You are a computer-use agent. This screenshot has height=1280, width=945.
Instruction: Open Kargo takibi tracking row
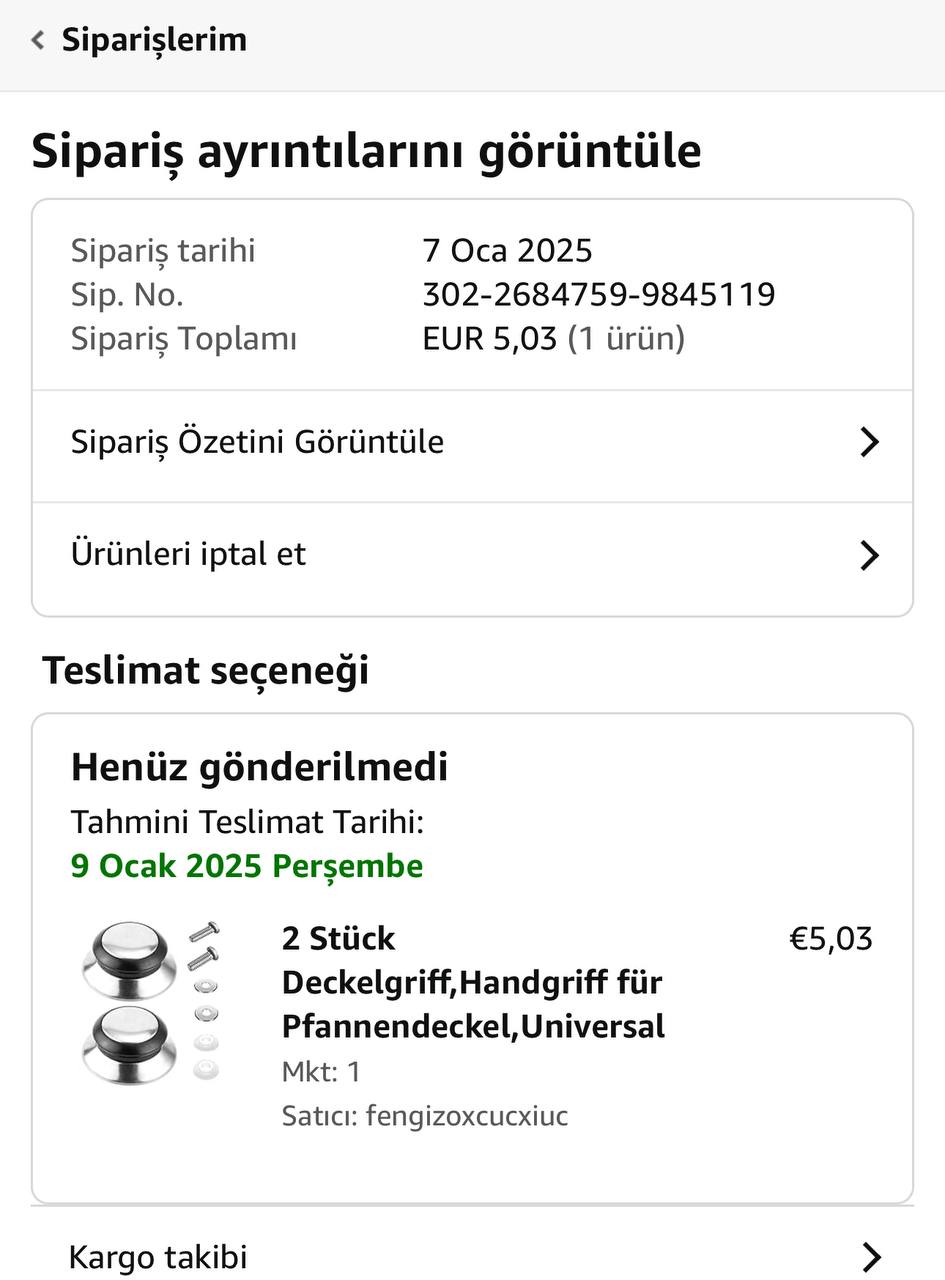(x=158, y=1257)
